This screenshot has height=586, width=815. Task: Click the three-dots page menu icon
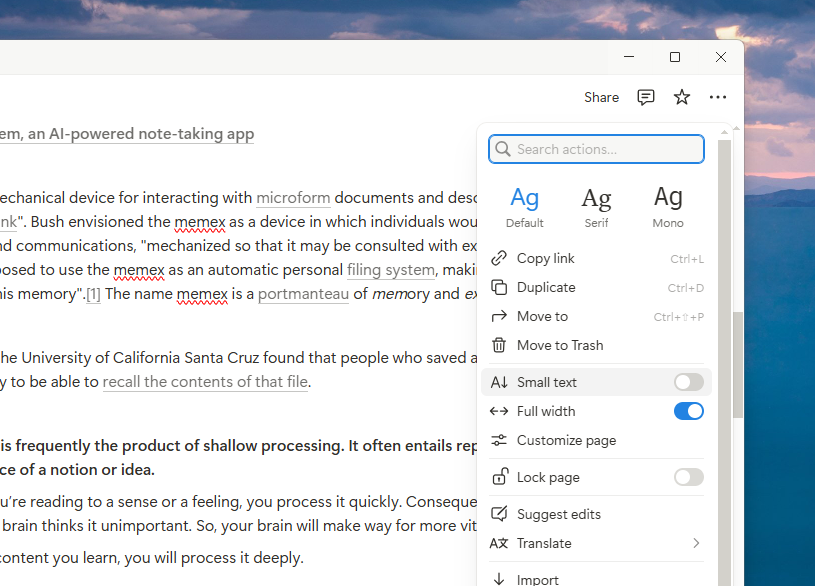[718, 97]
